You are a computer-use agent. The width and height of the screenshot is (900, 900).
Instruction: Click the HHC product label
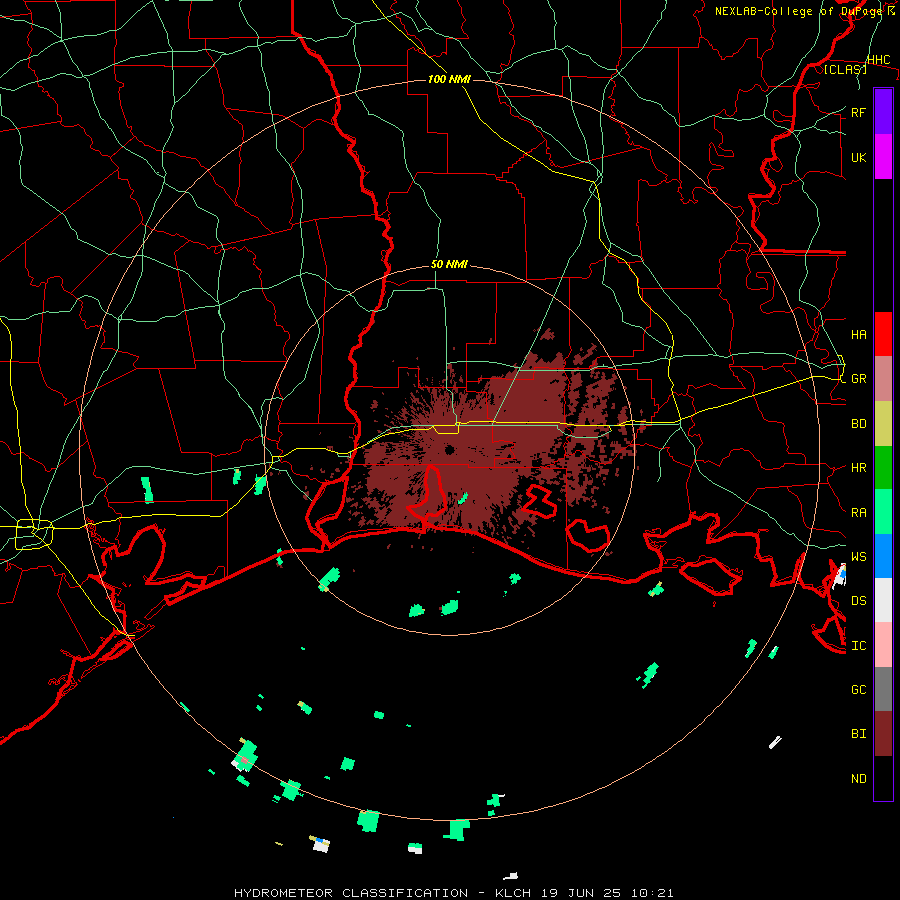(x=878, y=60)
